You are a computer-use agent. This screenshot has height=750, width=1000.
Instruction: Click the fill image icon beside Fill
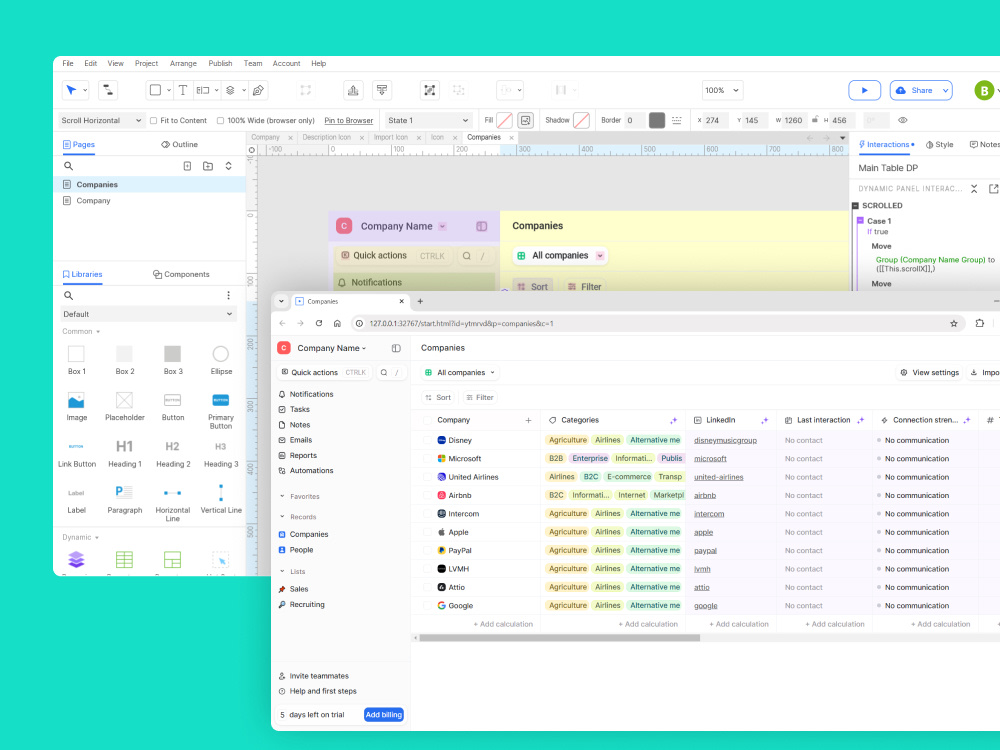point(526,120)
